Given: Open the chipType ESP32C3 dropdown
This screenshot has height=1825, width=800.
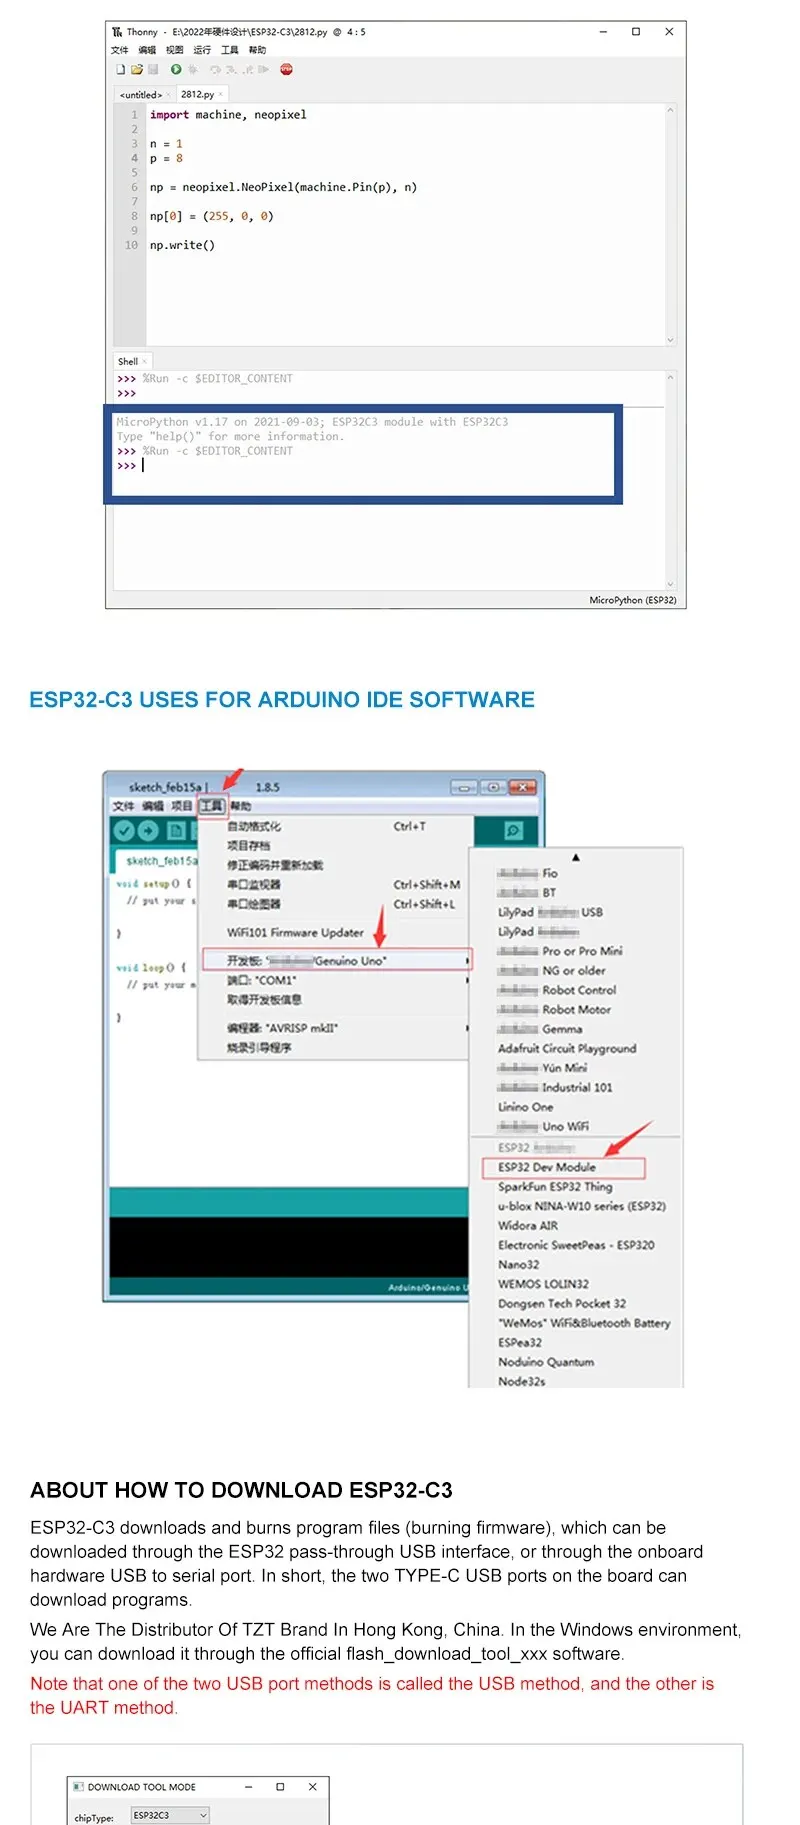Looking at the screenshot, I should (170, 1815).
